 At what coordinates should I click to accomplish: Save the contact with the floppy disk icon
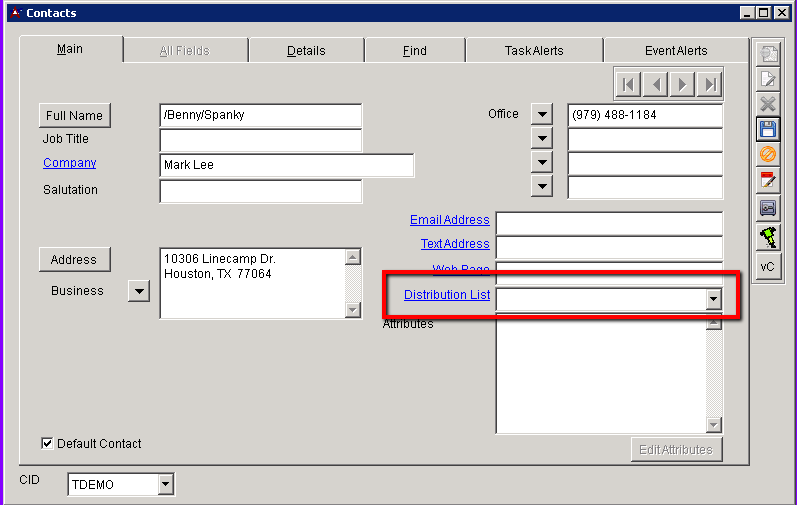pos(768,130)
